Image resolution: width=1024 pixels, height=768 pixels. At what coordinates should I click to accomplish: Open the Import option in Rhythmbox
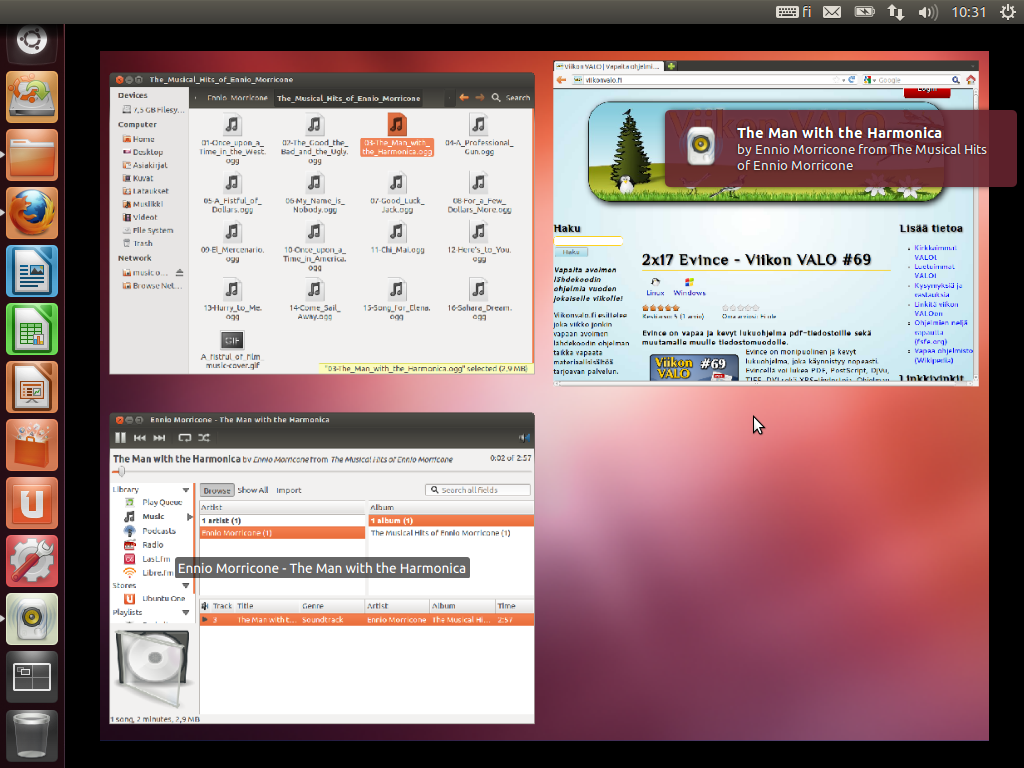pyautogui.click(x=289, y=490)
